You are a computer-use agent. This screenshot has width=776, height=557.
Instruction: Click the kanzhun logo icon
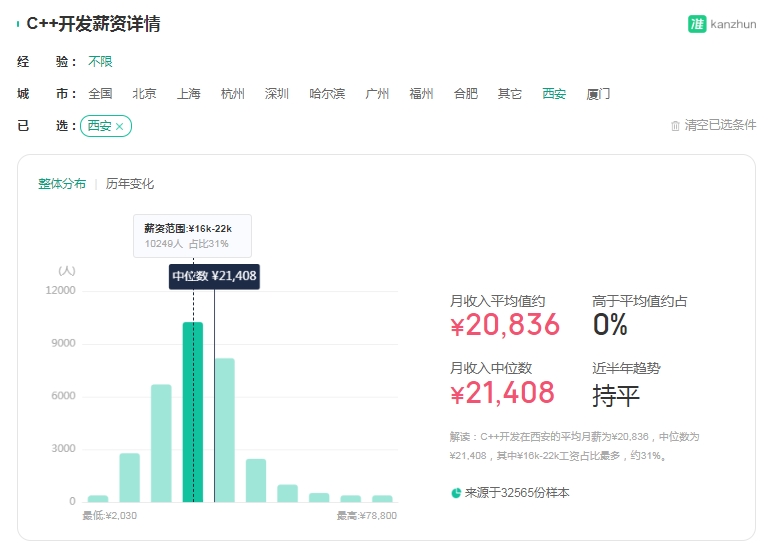[x=697, y=24]
